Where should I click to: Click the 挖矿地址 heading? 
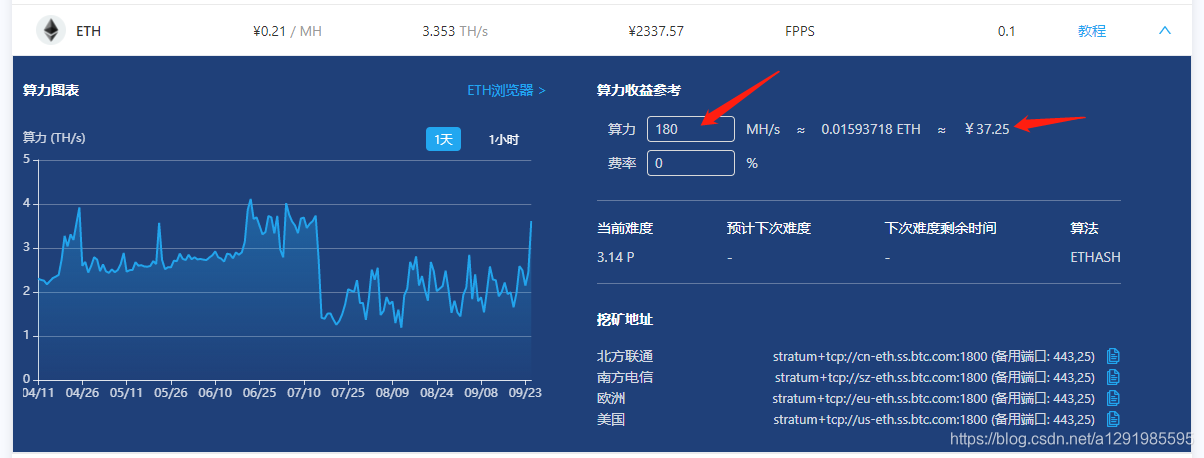click(x=625, y=319)
